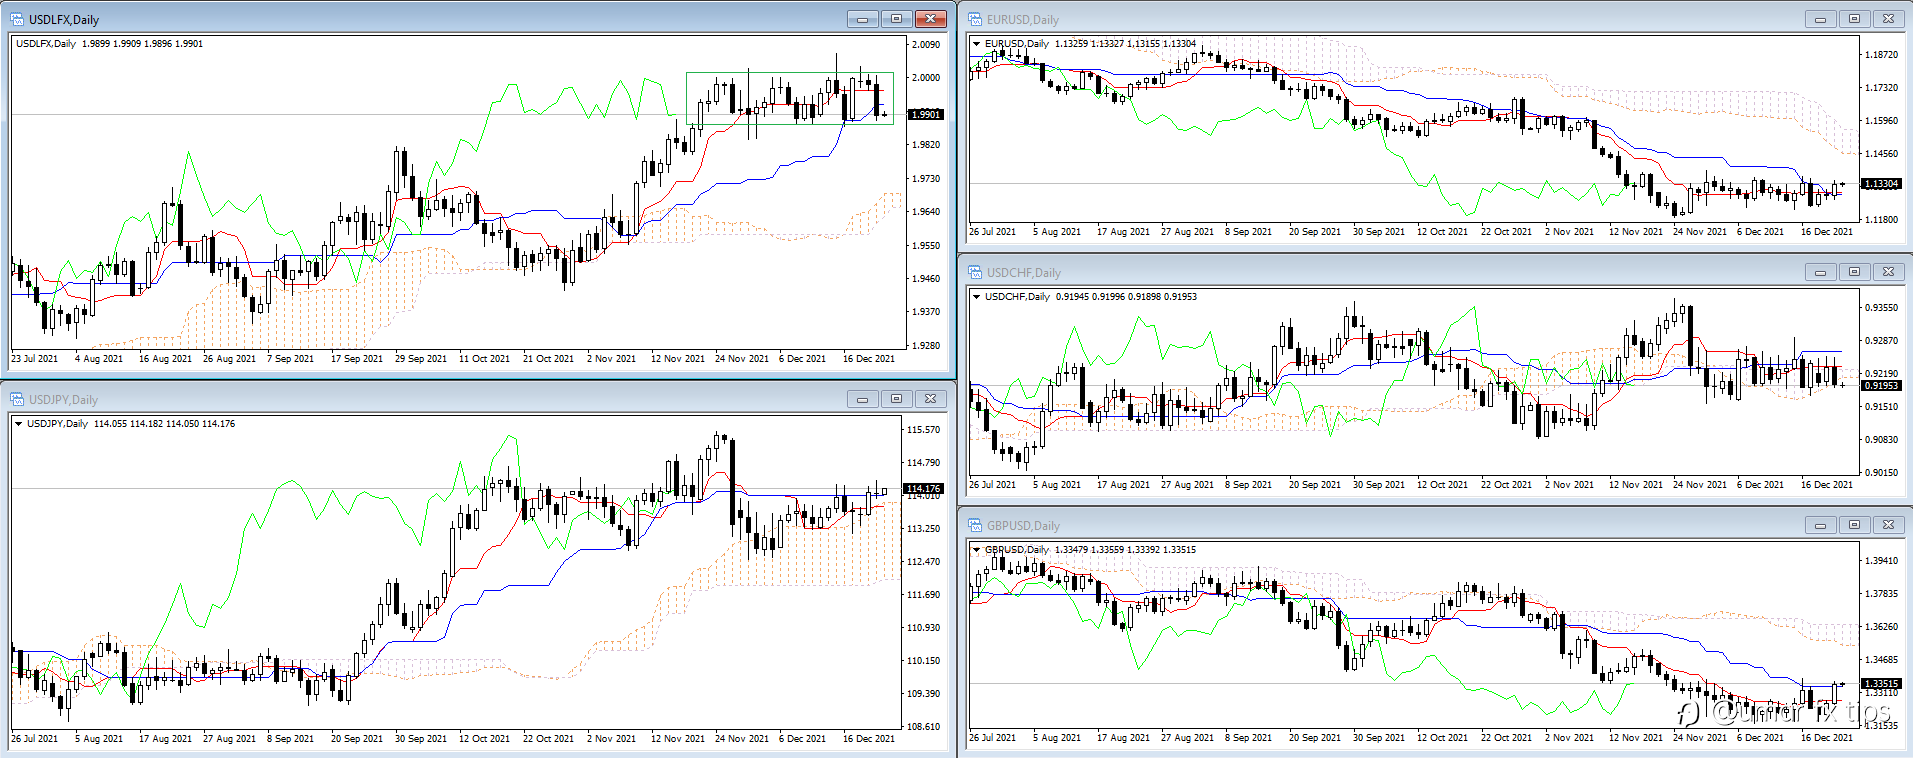The image size is (1913, 758).
Task: Click the 1.9901 current price label
Action: pos(925,114)
